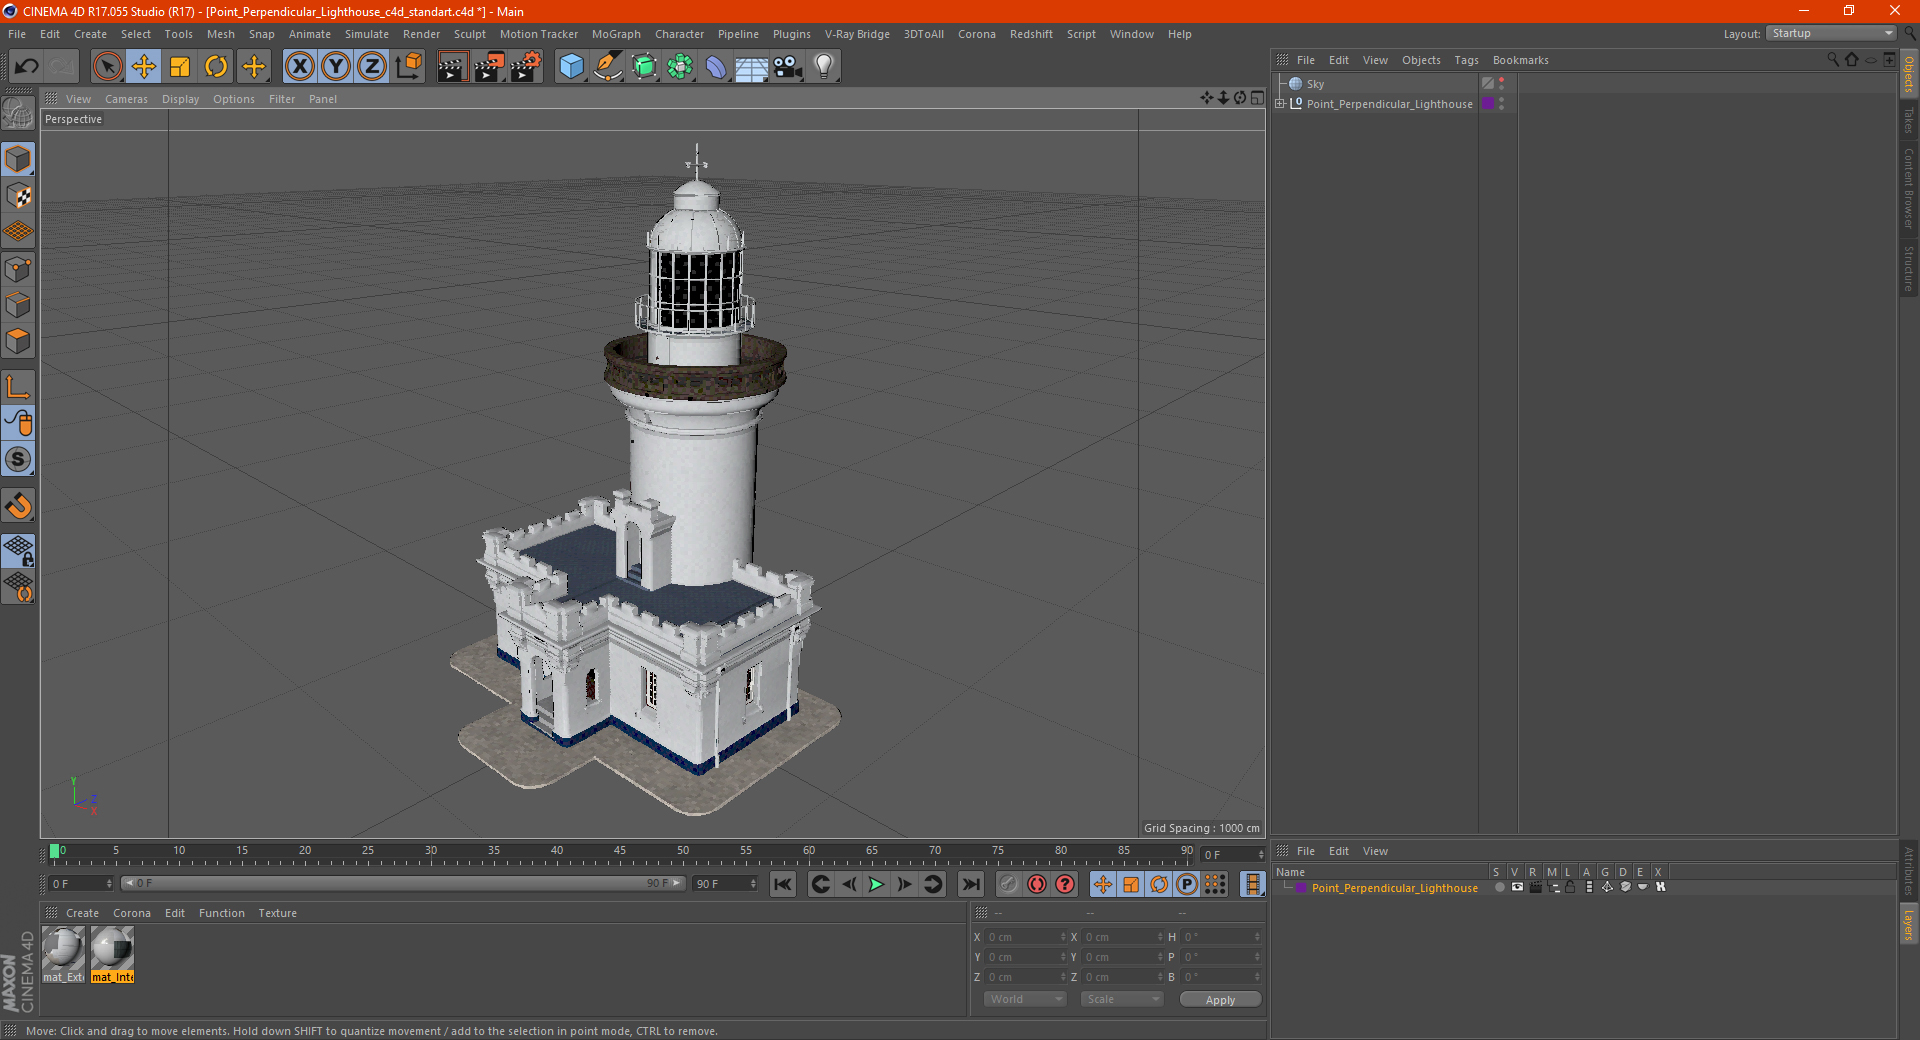Screen dimensions: 1920x1040
Task: Click the stepper of the 0 F start-frame field
Action: pyautogui.click(x=109, y=884)
